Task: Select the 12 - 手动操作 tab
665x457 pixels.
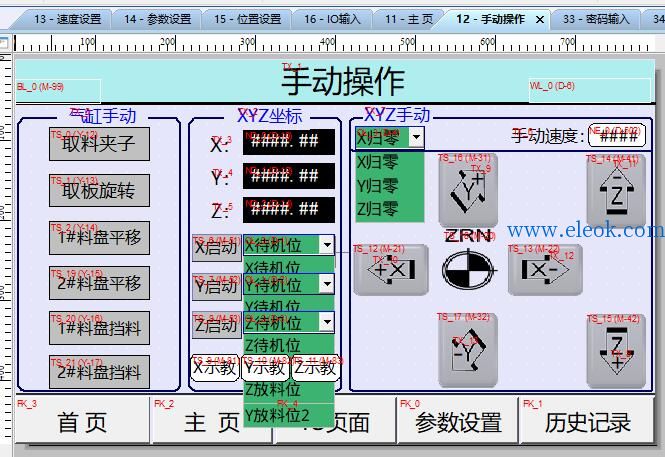Action: 490,19
